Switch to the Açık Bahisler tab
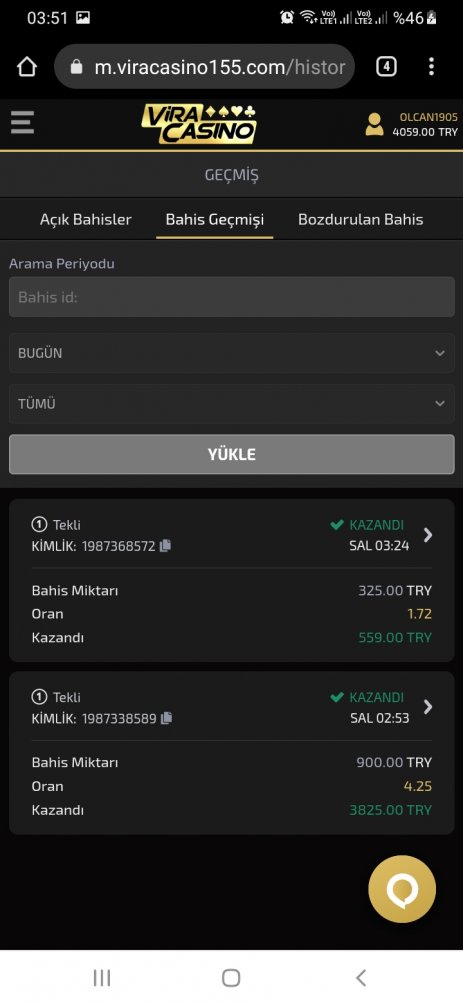 [x=86, y=220]
